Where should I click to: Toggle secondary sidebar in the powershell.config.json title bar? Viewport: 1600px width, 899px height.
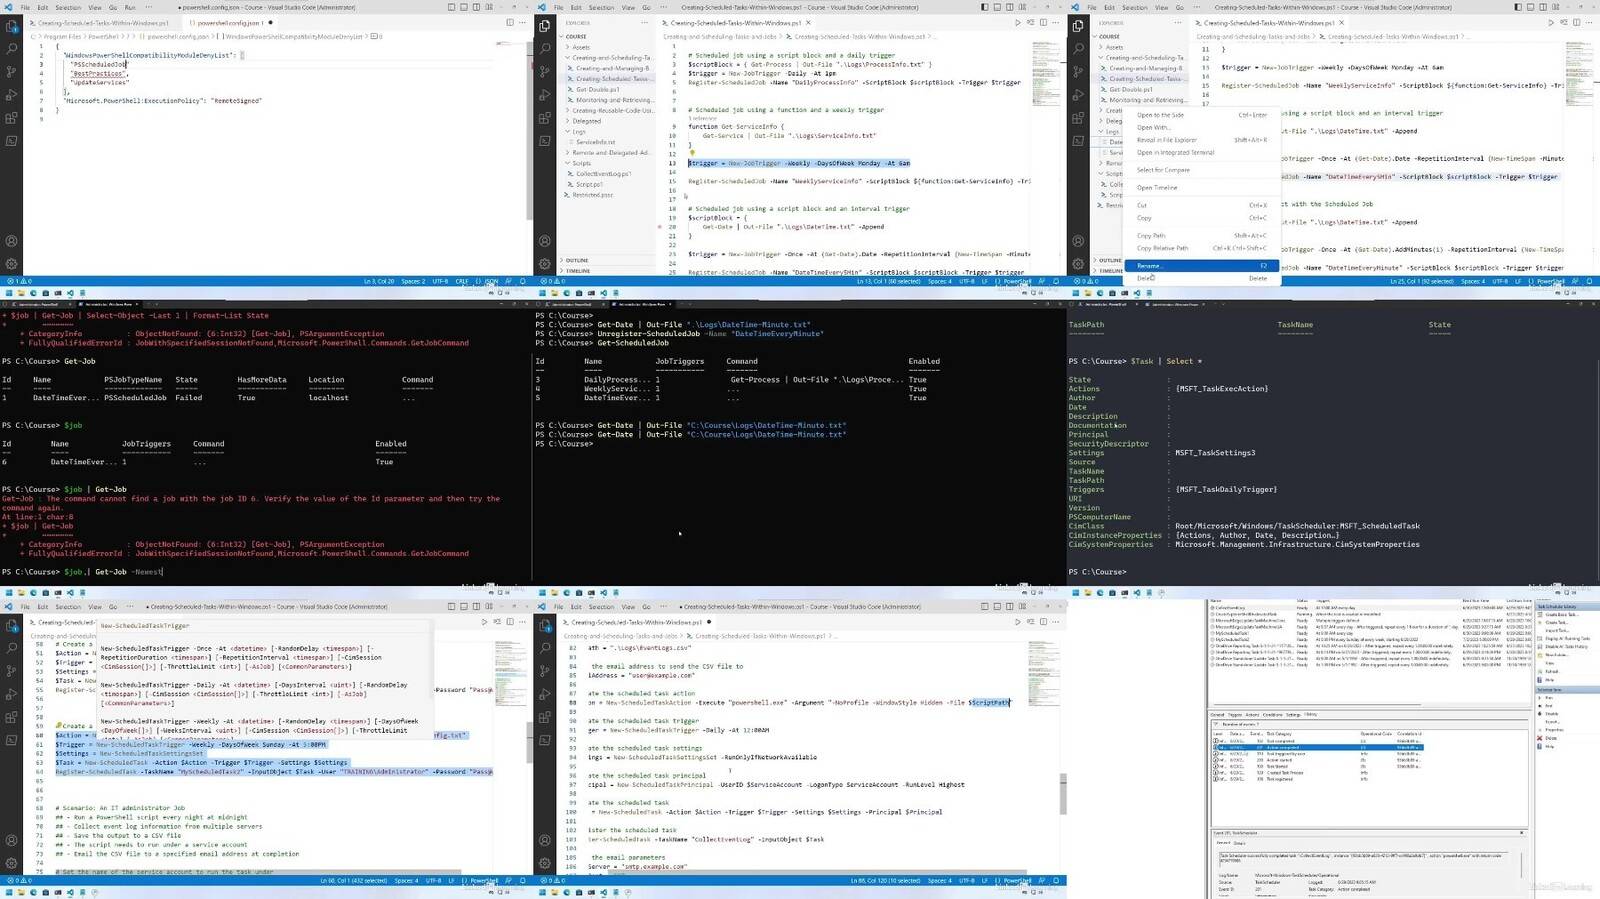pos(475,7)
